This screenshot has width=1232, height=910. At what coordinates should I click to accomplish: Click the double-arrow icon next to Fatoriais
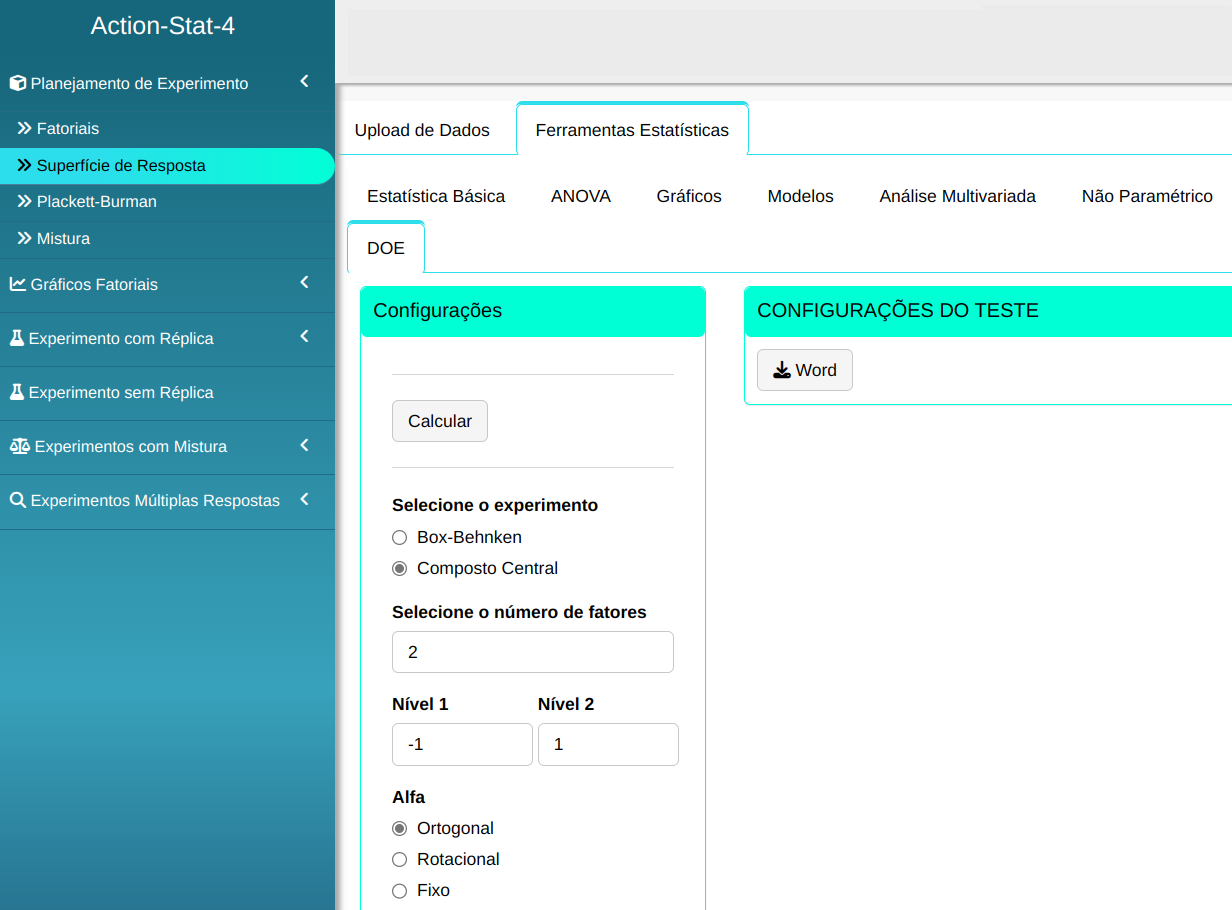25,129
